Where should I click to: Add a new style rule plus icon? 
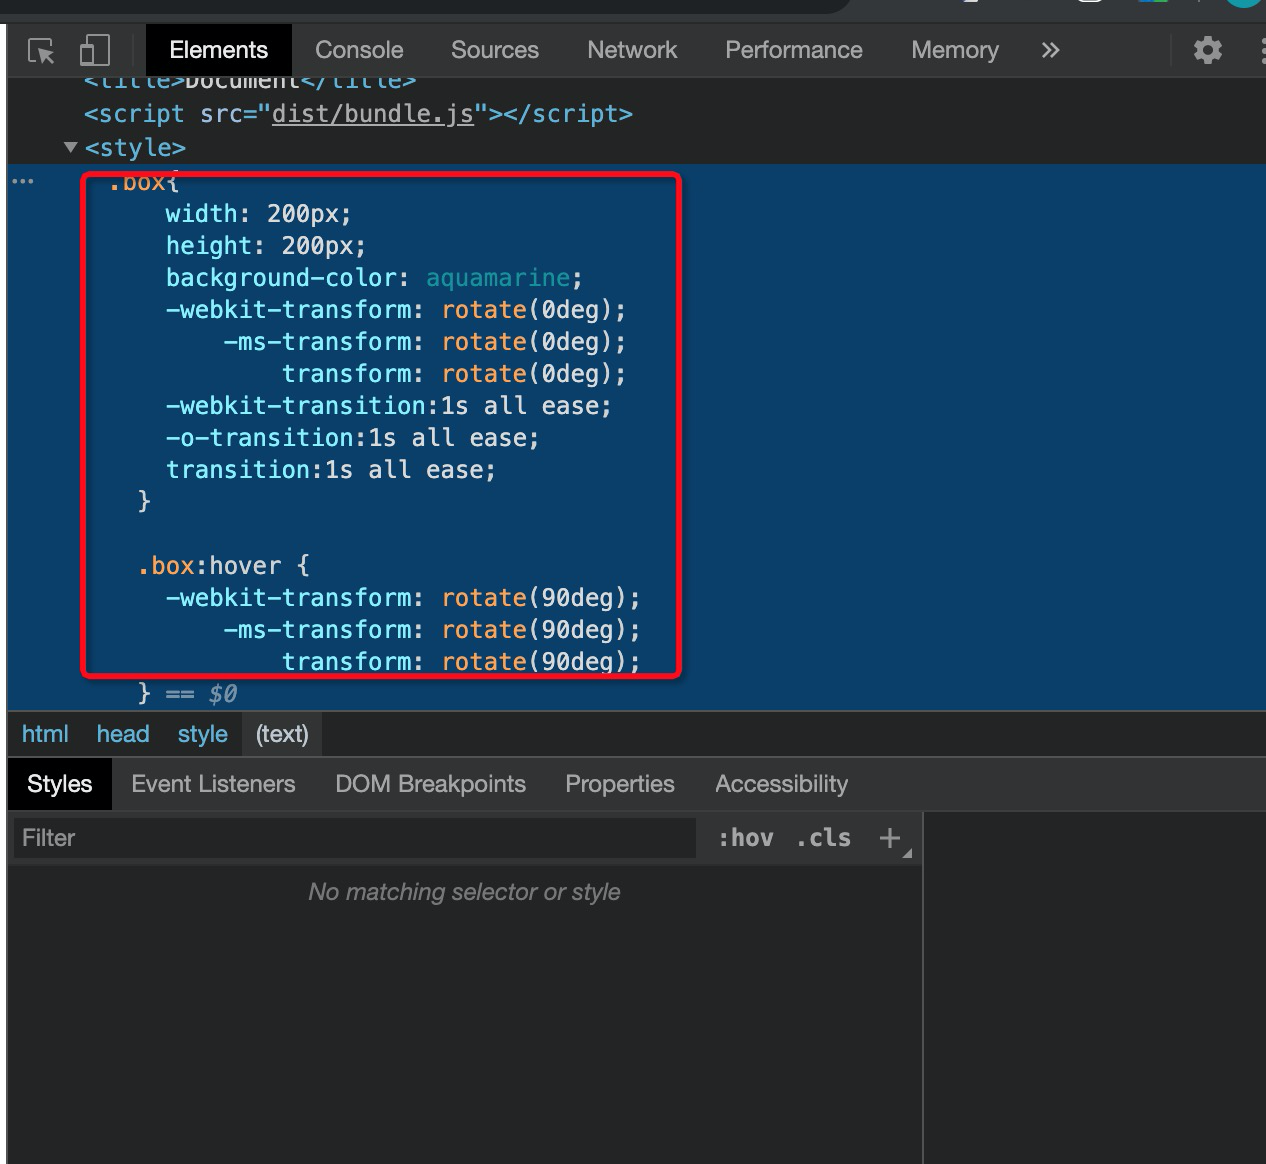[890, 838]
